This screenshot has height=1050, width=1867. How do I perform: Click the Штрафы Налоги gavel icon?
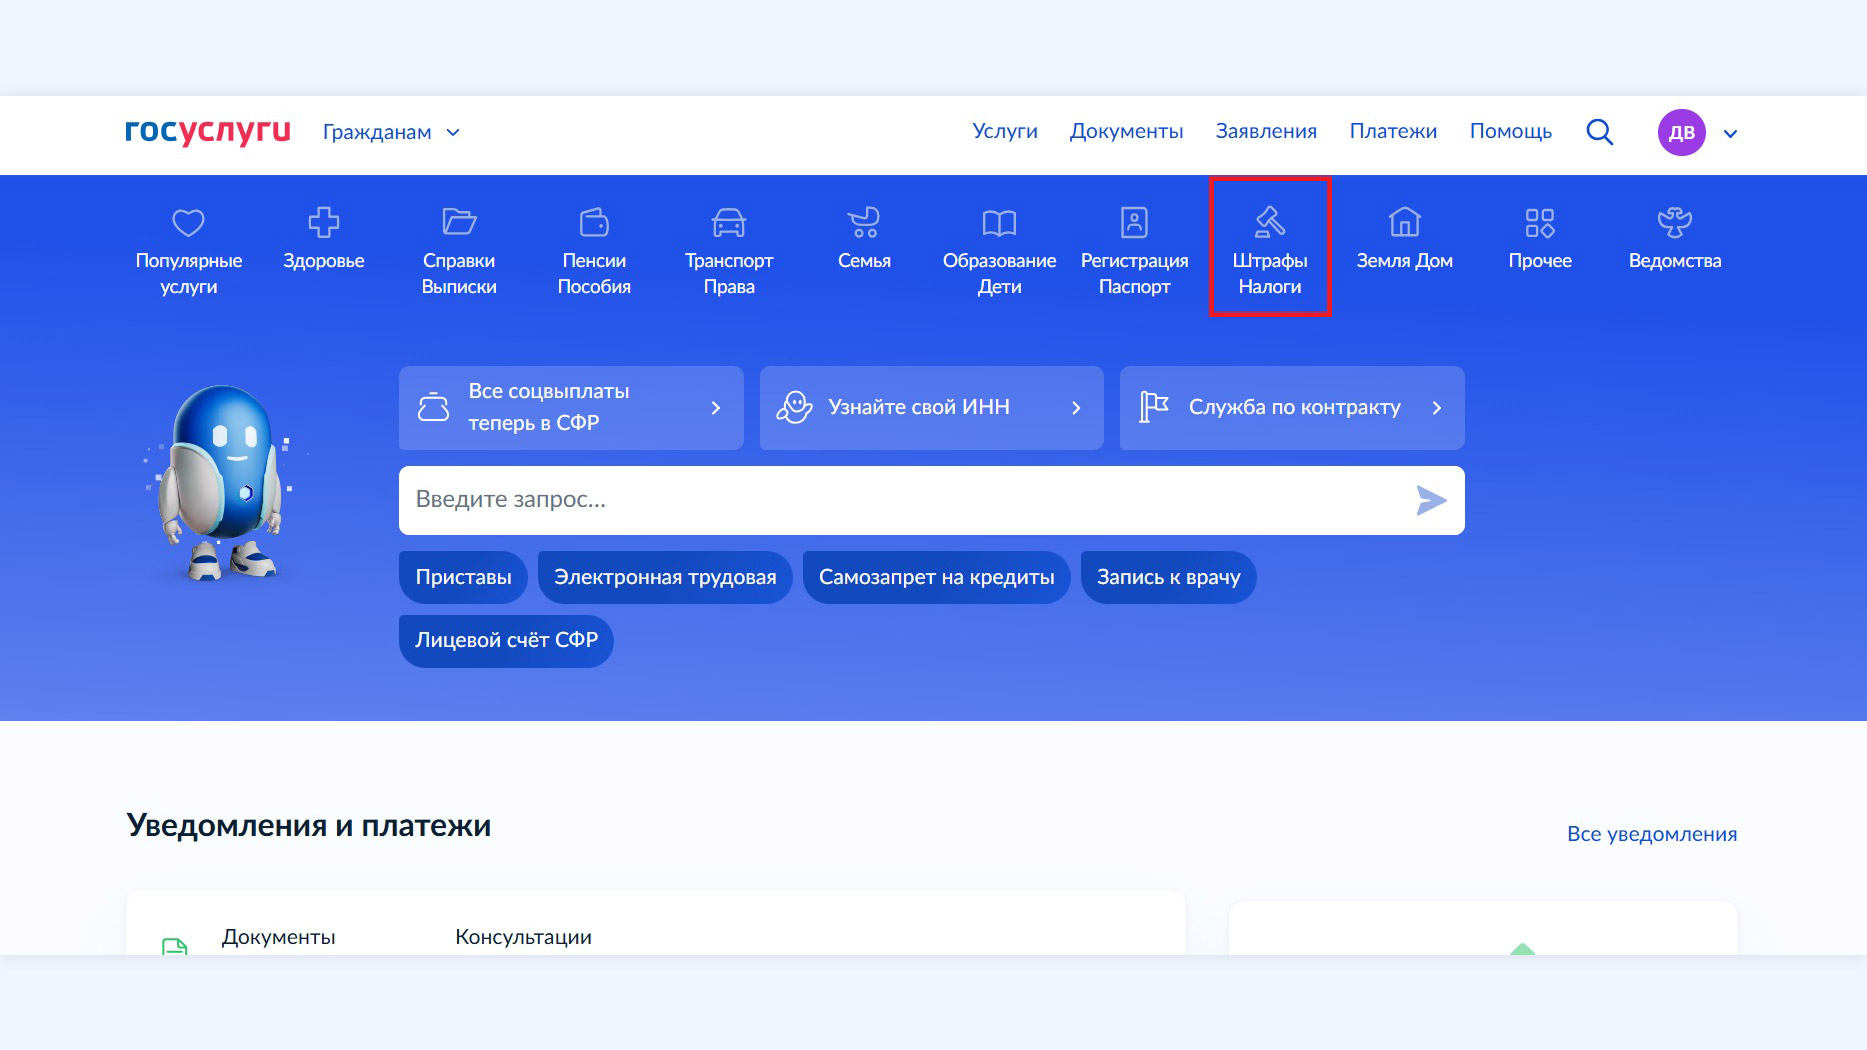point(1269,223)
